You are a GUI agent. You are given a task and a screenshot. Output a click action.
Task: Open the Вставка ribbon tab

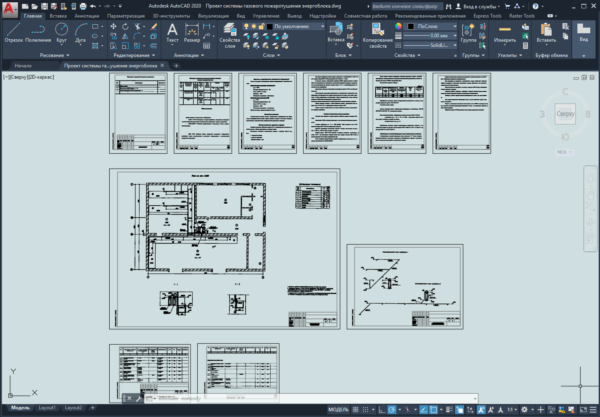[58, 16]
